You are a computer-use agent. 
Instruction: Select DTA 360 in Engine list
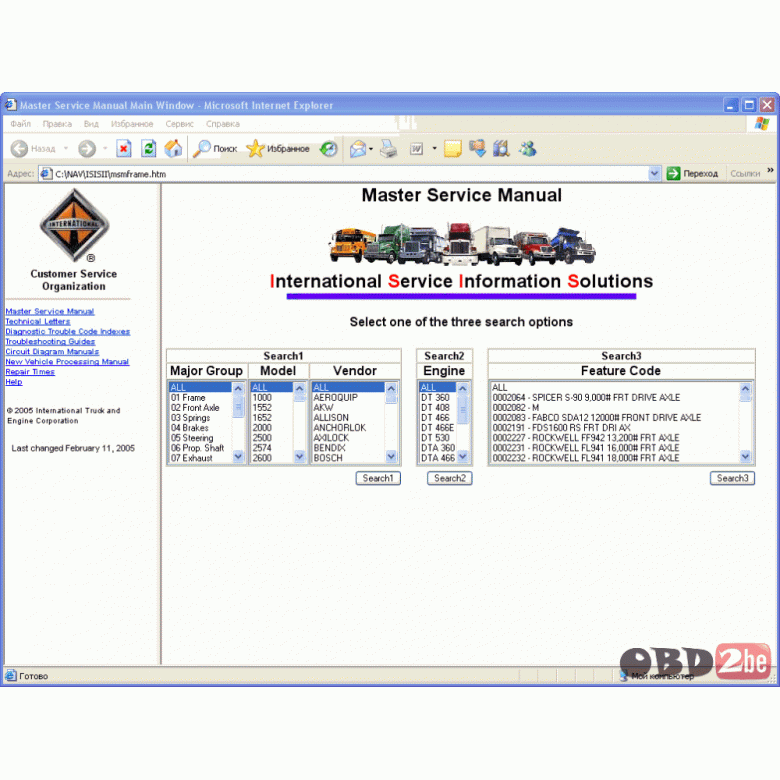tap(438, 448)
